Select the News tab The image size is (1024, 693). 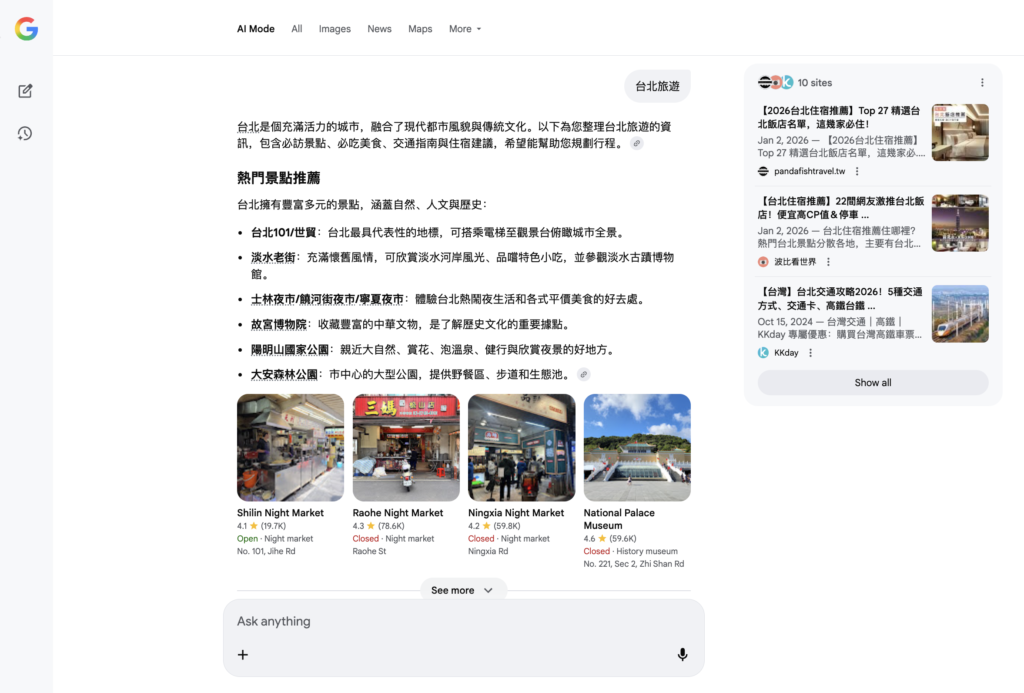point(379,29)
